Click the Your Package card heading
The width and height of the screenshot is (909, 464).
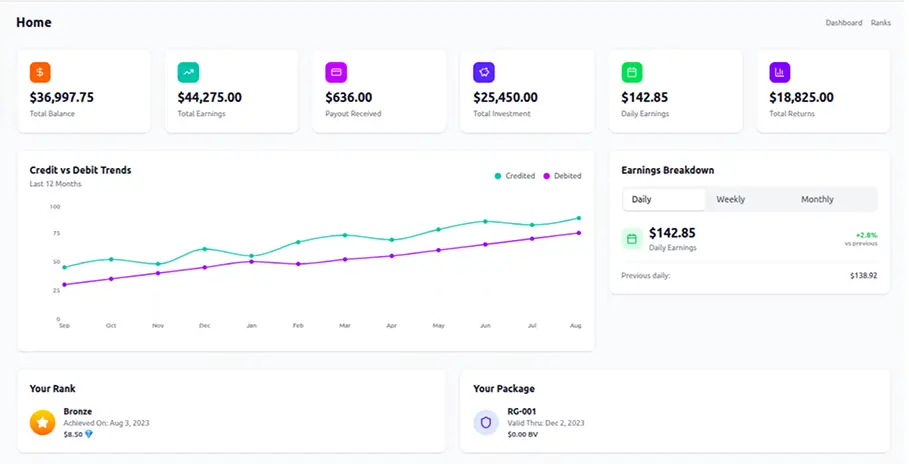[x=504, y=389]
